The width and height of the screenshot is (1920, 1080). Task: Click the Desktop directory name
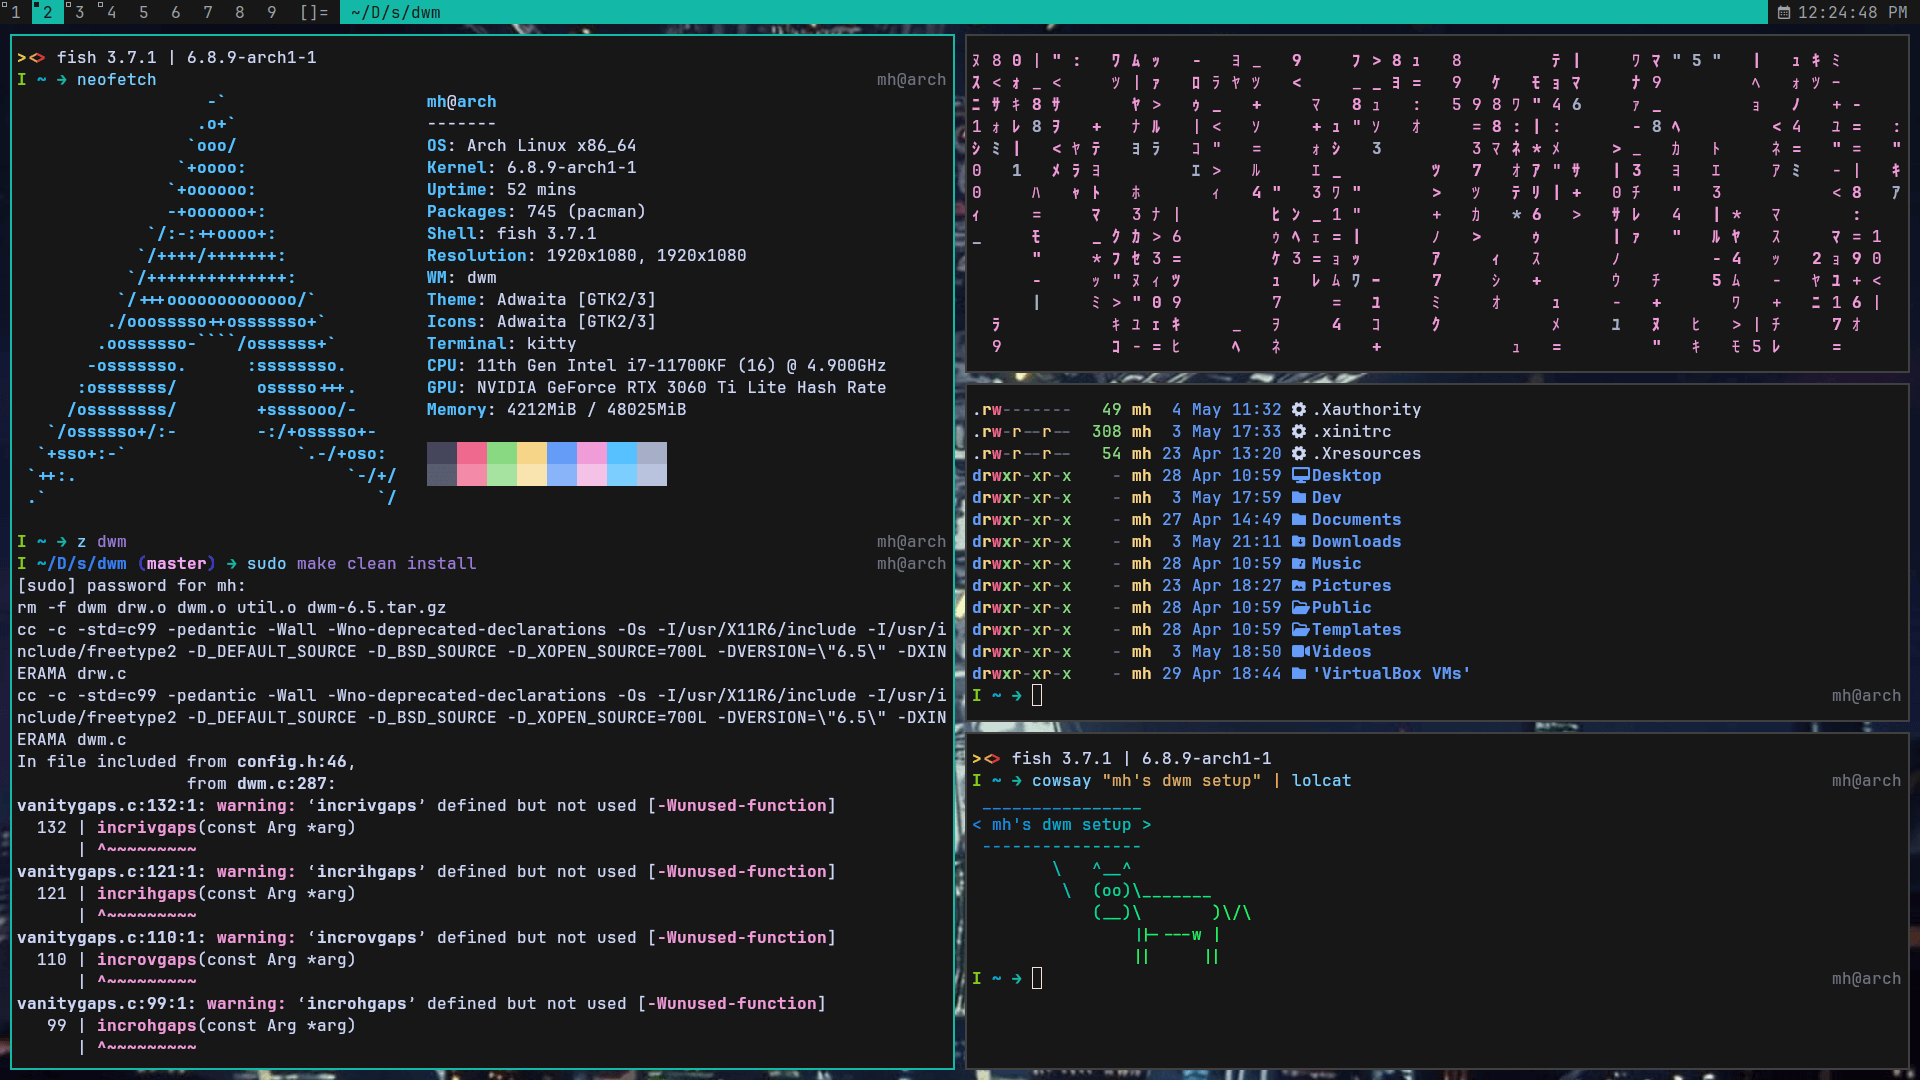[x=1346, y=475]
